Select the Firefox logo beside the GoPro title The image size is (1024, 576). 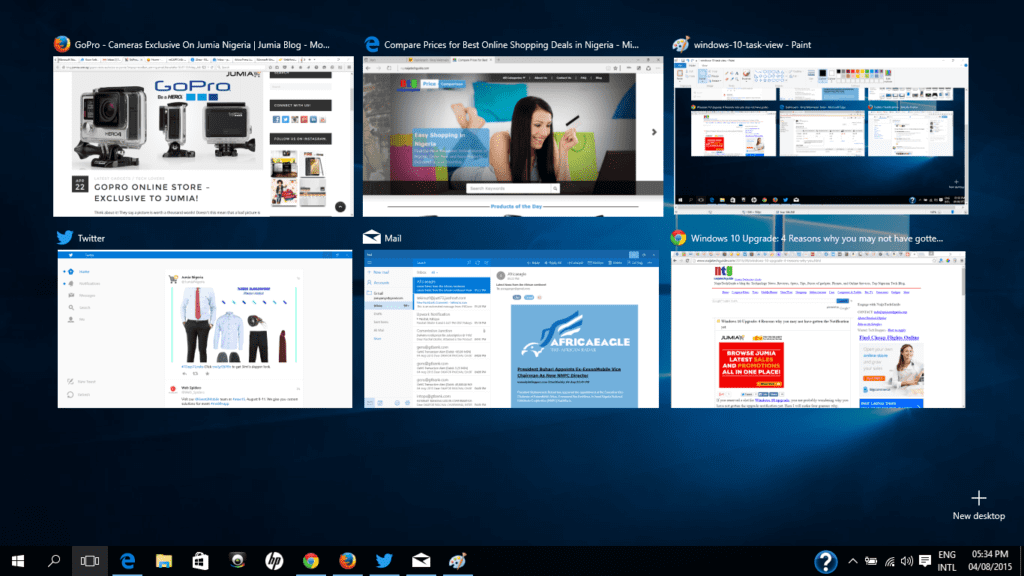click(62, 44)
